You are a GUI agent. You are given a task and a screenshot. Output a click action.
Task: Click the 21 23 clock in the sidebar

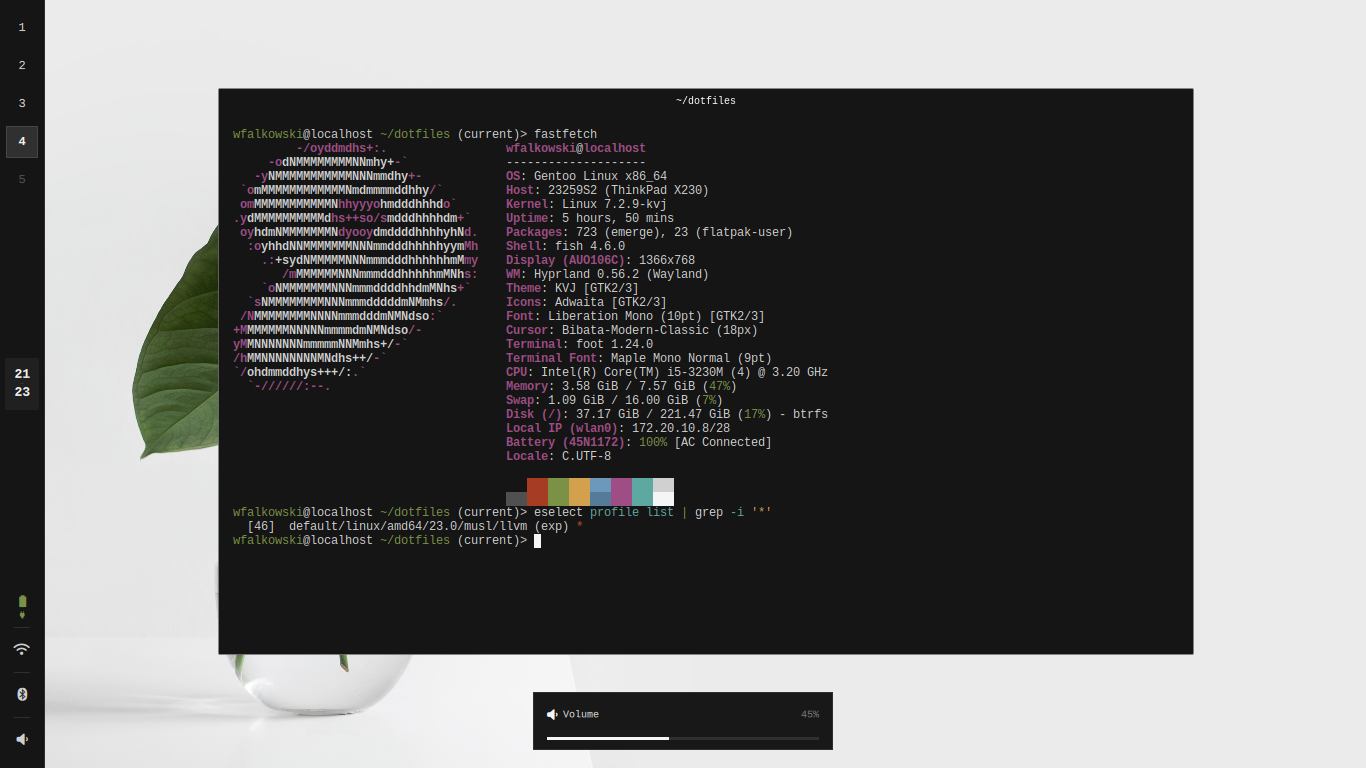coord(22,383)
